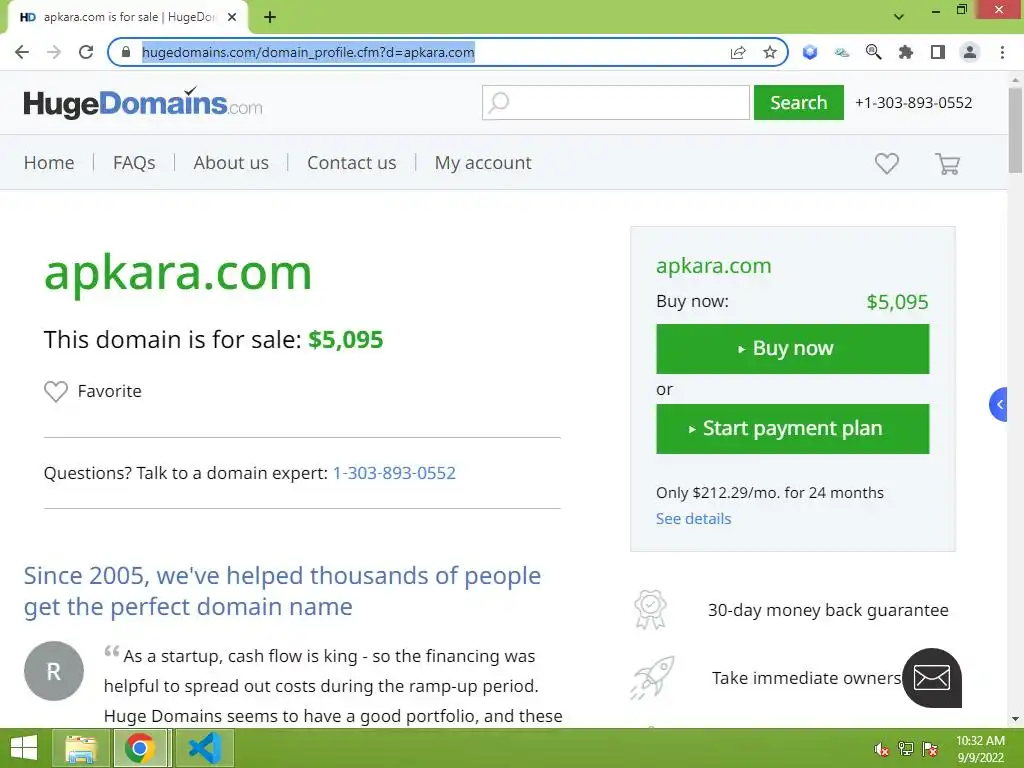
Task: Click the green Search button
Action: pos(799,103)
